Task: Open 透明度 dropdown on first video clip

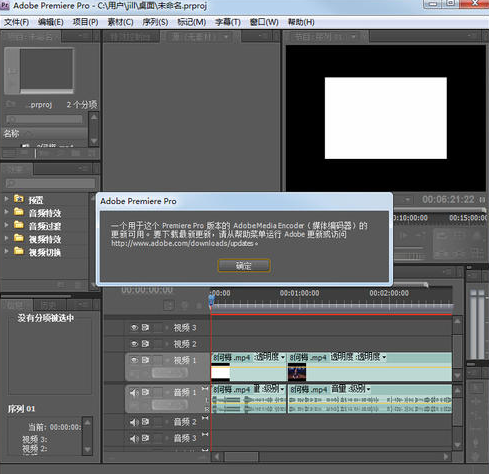Action: coord(283,357)
